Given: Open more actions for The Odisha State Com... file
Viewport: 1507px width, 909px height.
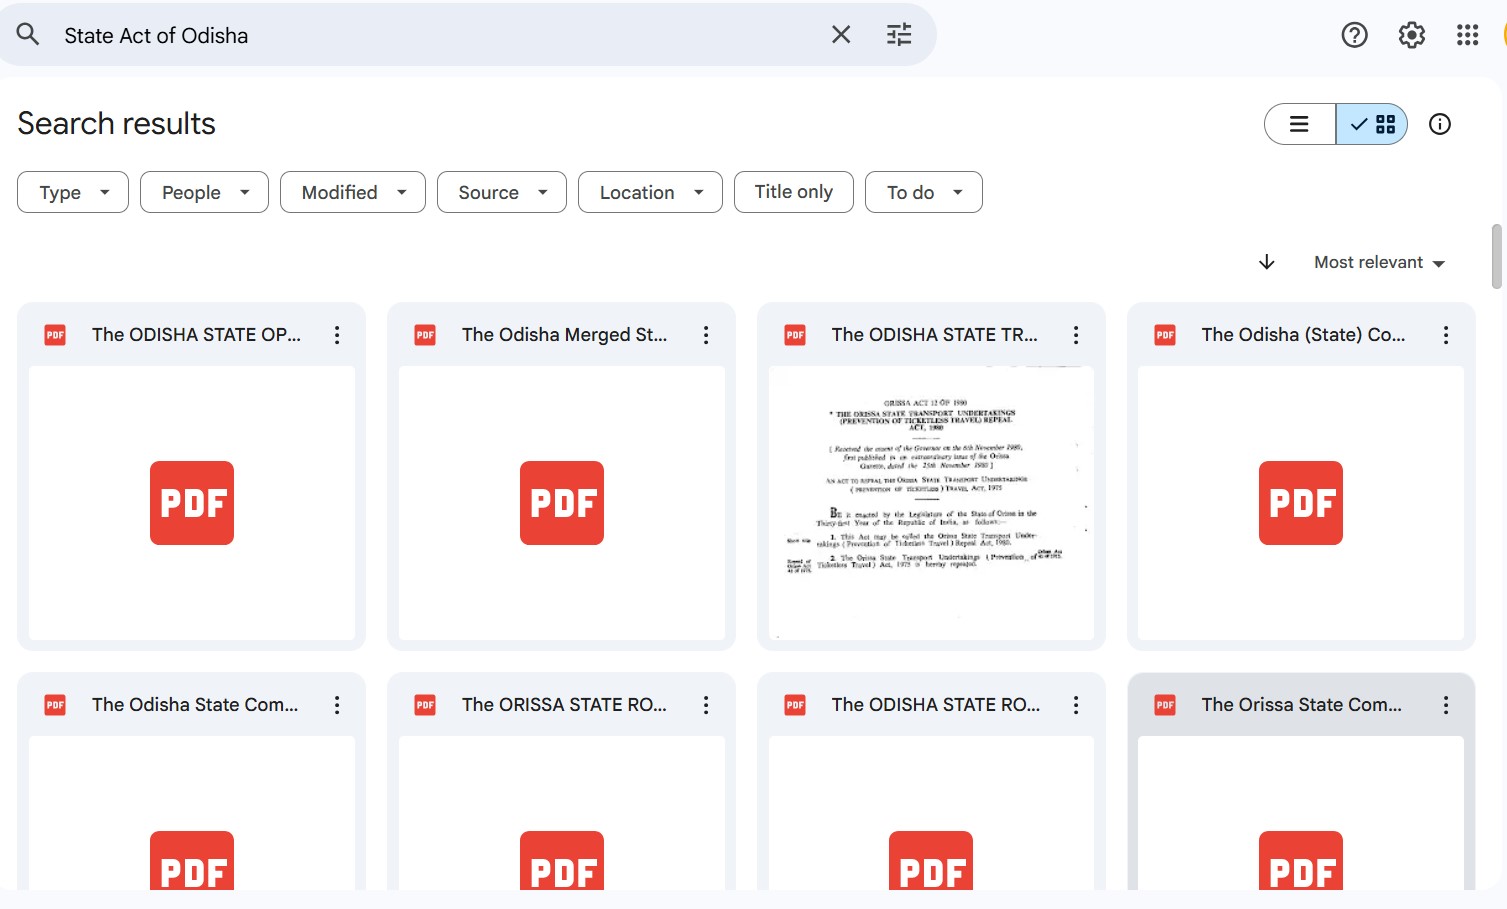Looking at the screenshot, I should pos(337,705).
